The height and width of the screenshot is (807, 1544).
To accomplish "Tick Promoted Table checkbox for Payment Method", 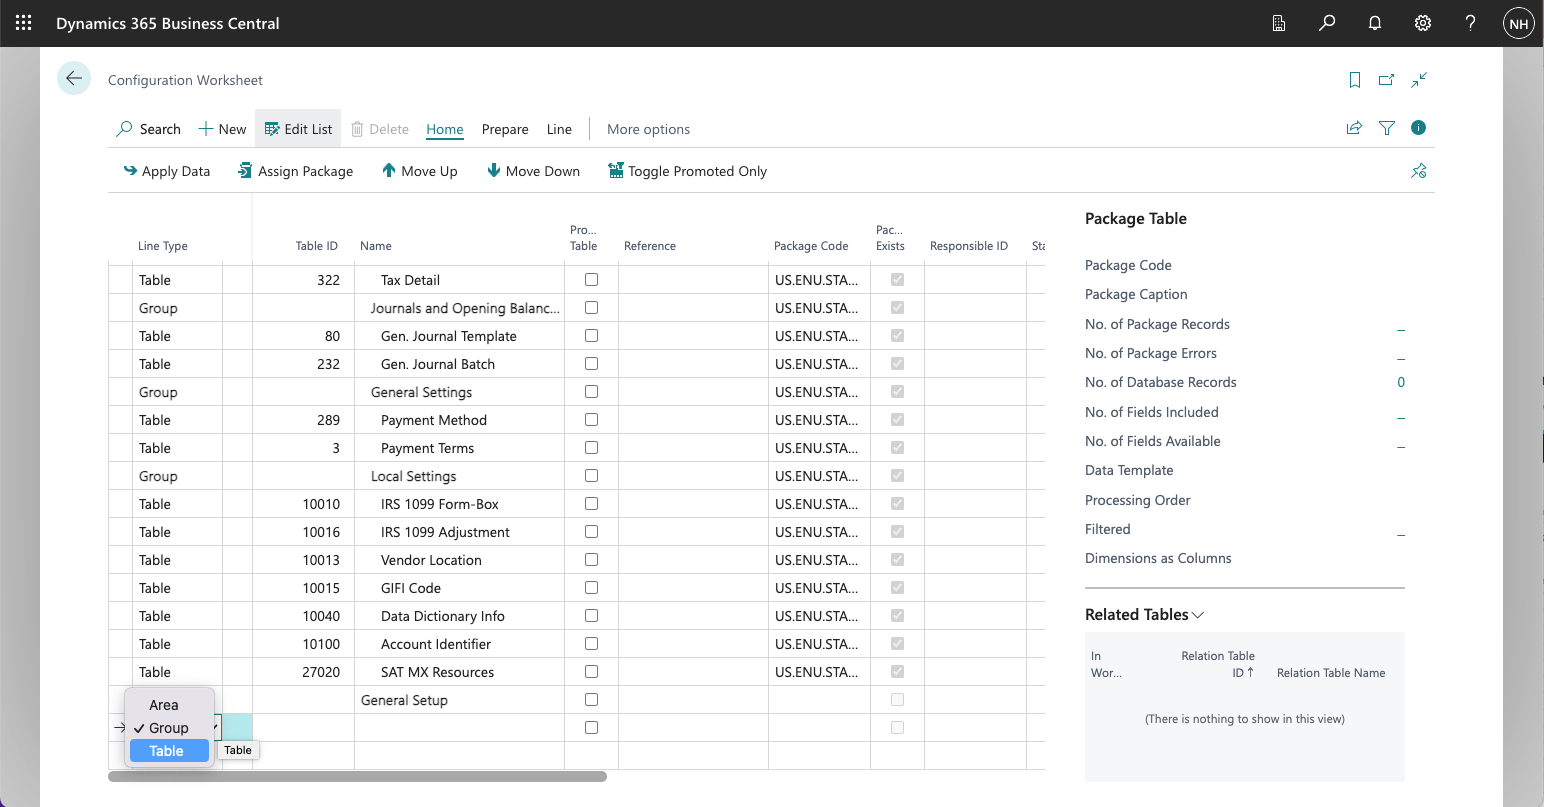I will click(x=591, y=420).
